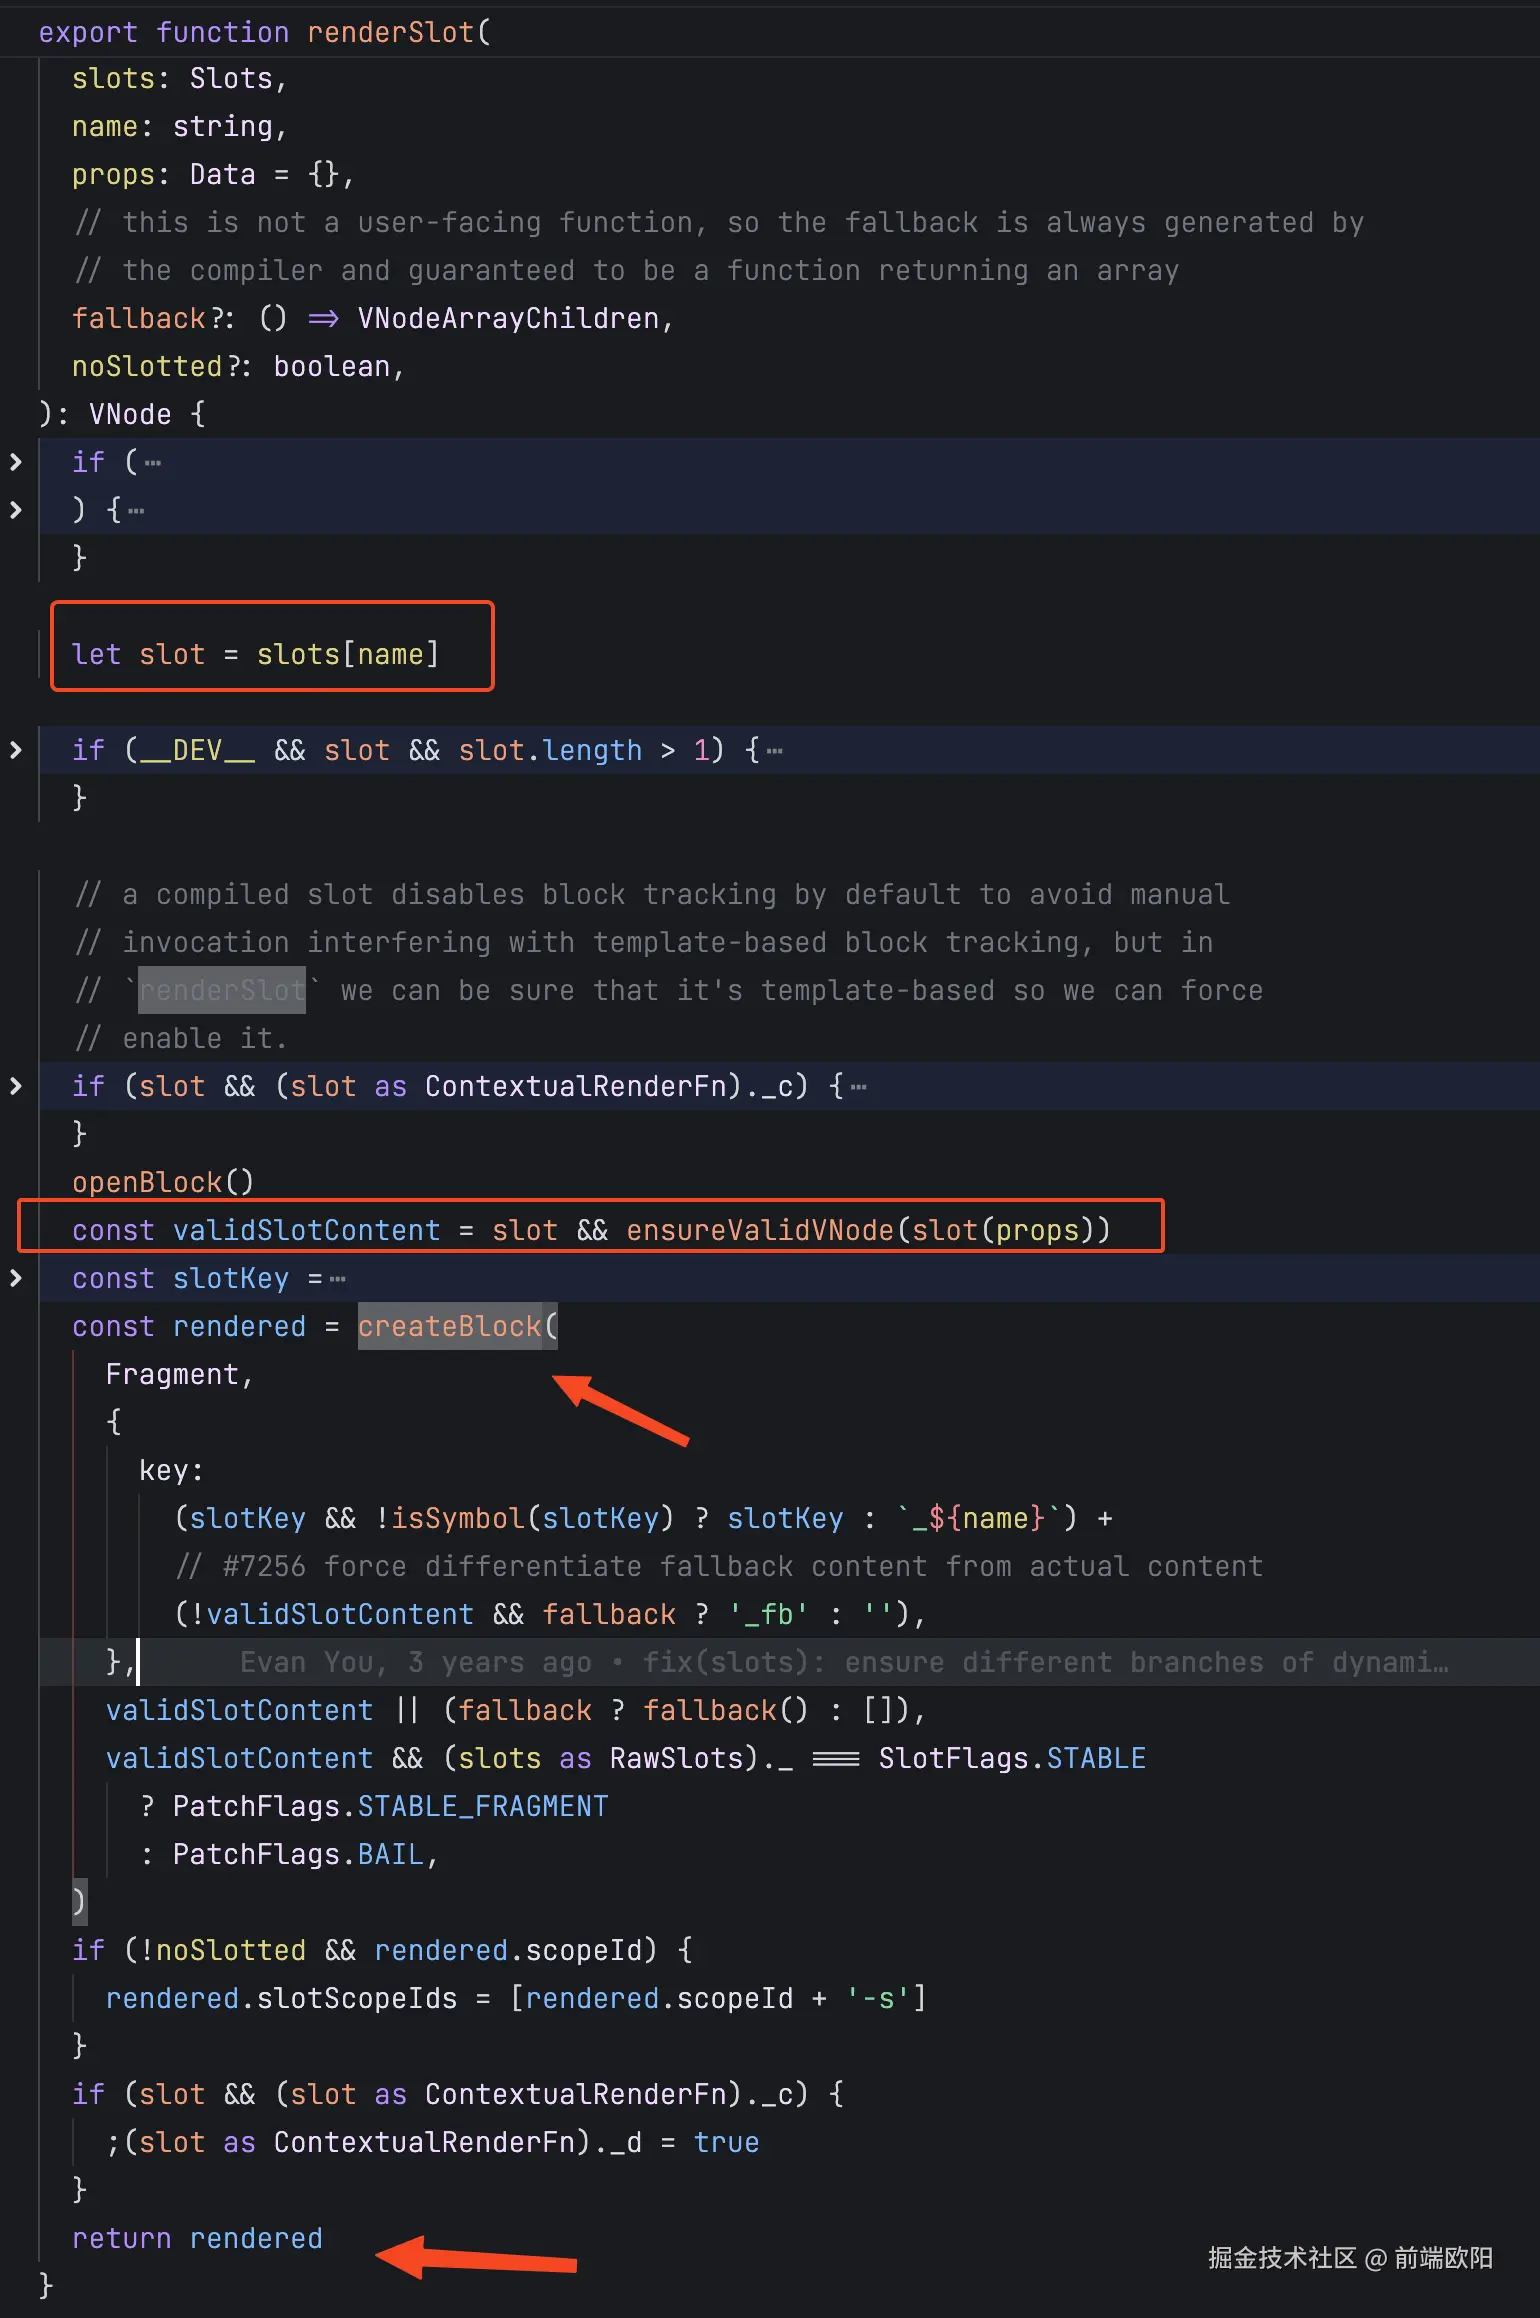Click "#7256 force differentiate" comment line
Image resolution: width=1540 pixels, height=2318 pixels.
(719, 1566)
